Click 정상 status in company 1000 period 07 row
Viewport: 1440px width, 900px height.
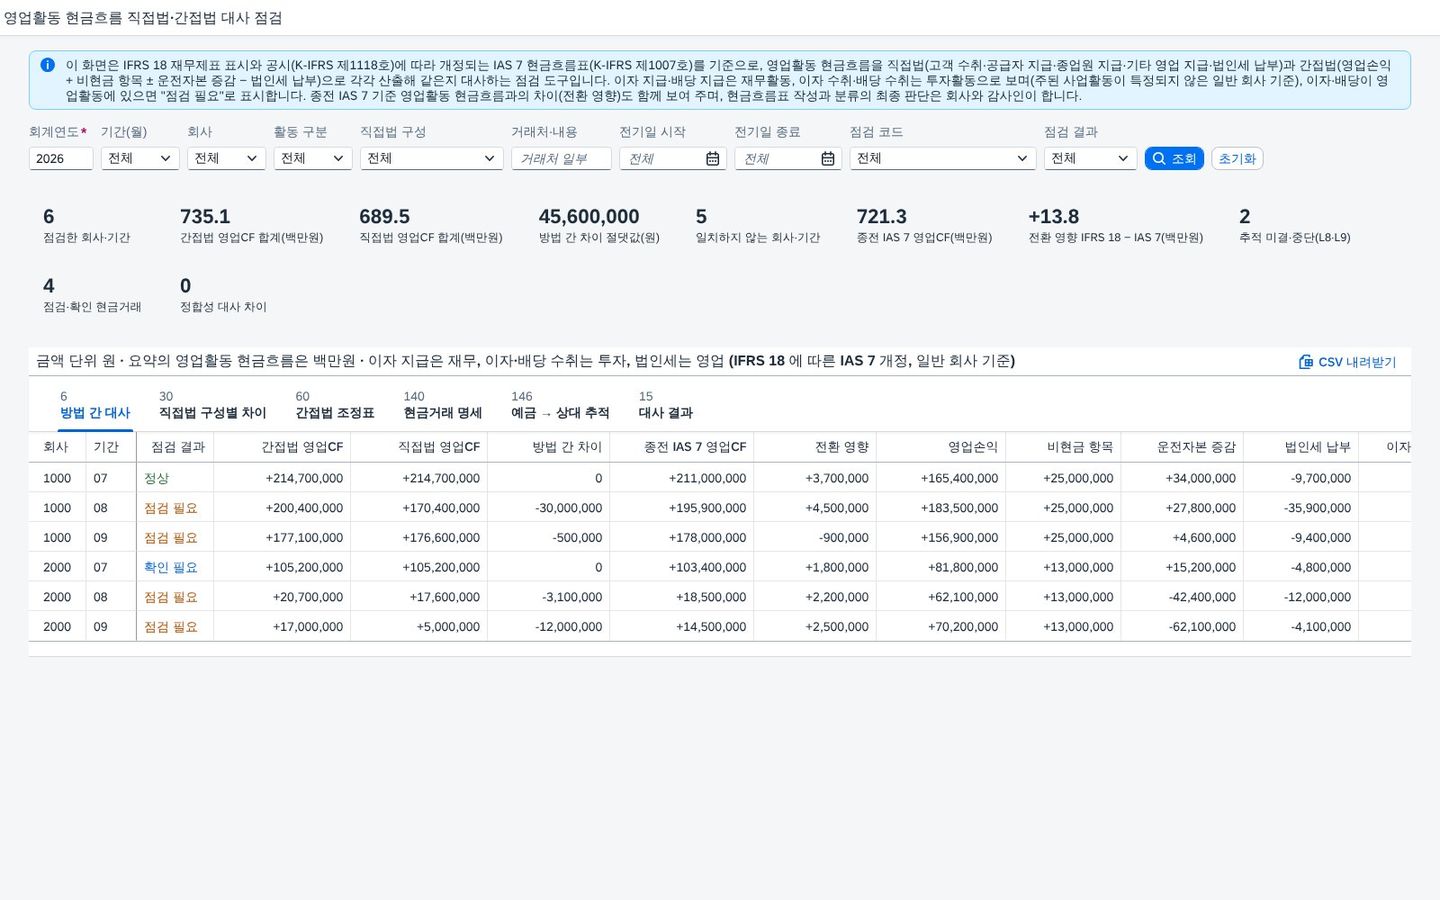coord(157,478)
